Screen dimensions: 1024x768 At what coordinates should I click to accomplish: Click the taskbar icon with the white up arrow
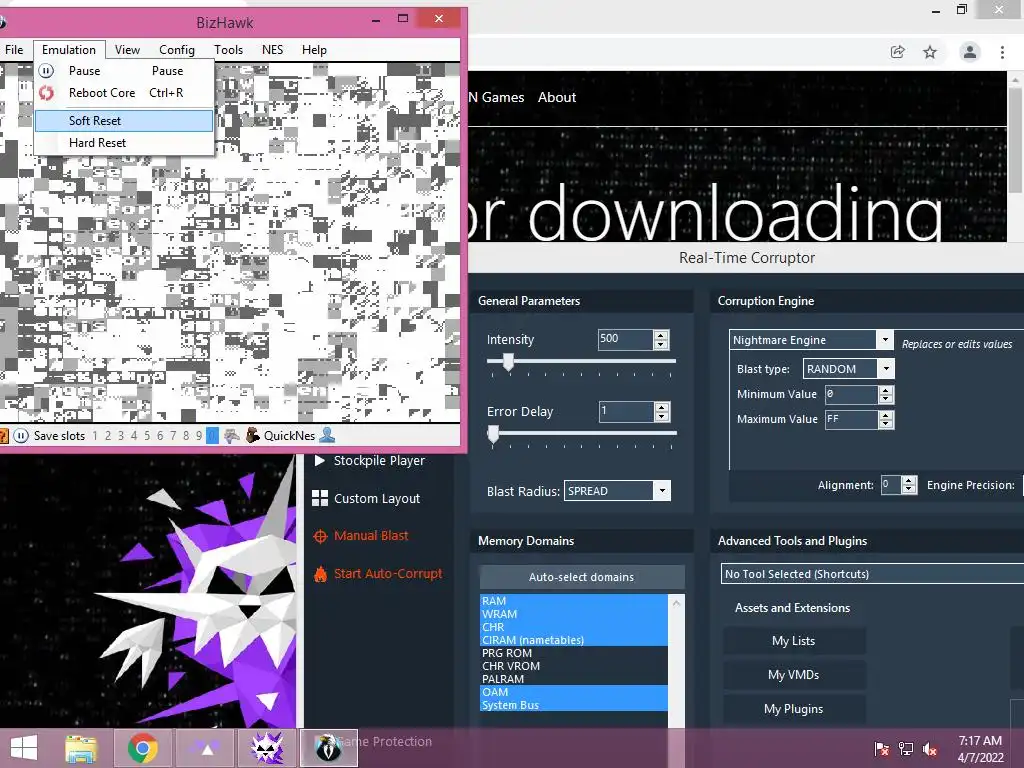click(x=207, y=748)
